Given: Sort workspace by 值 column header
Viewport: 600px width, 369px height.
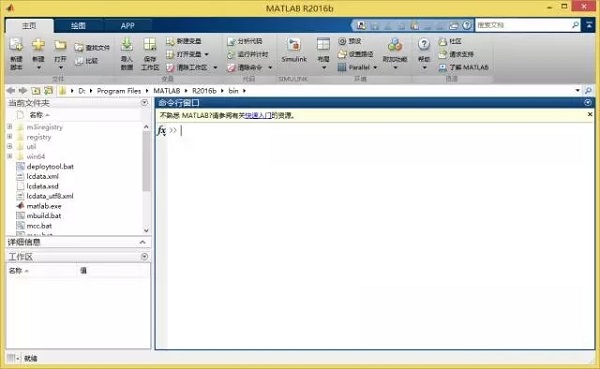Looking at the screenshot, I should click(x=83, y=271).
